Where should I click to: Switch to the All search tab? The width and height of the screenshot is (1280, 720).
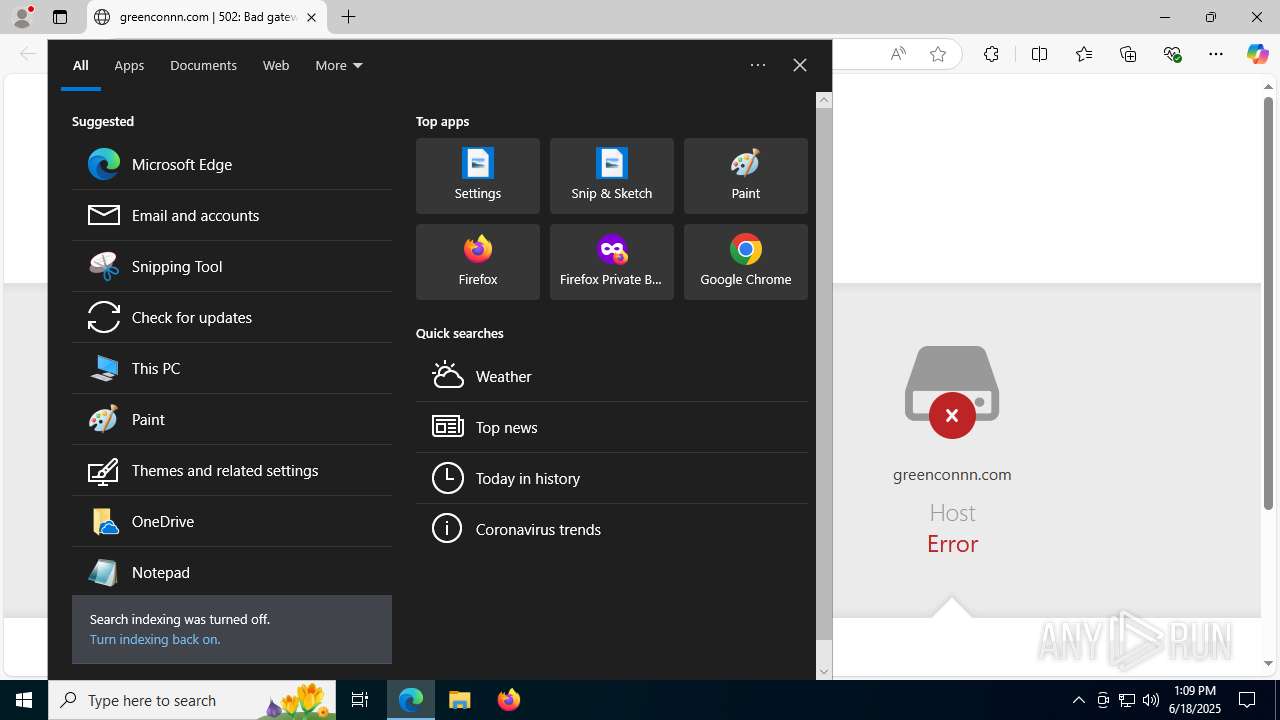tap(81, 65)
